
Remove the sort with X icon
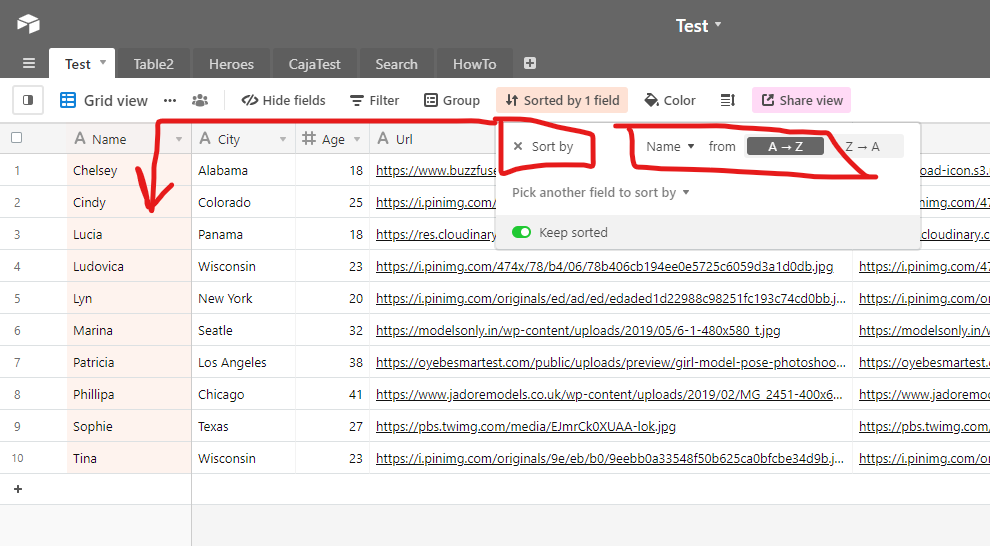click(518, 147)
